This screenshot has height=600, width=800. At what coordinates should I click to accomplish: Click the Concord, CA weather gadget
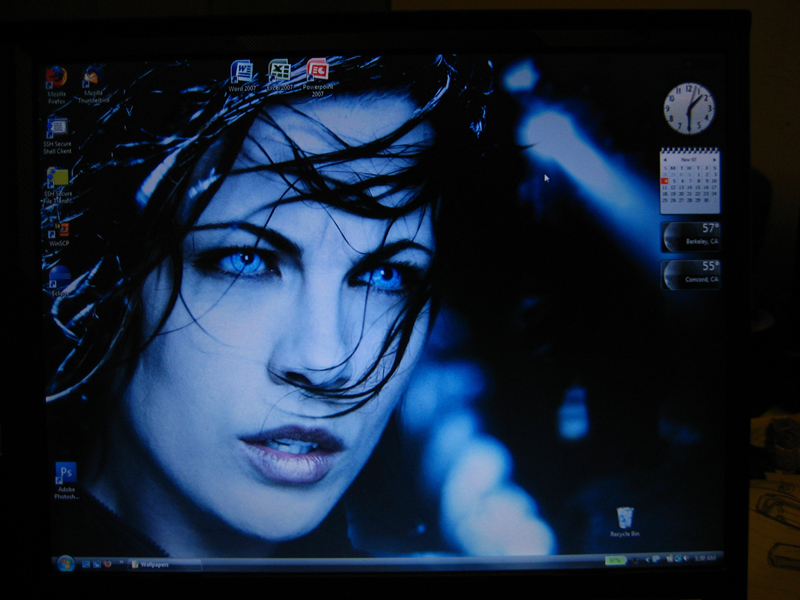[690, 274]
